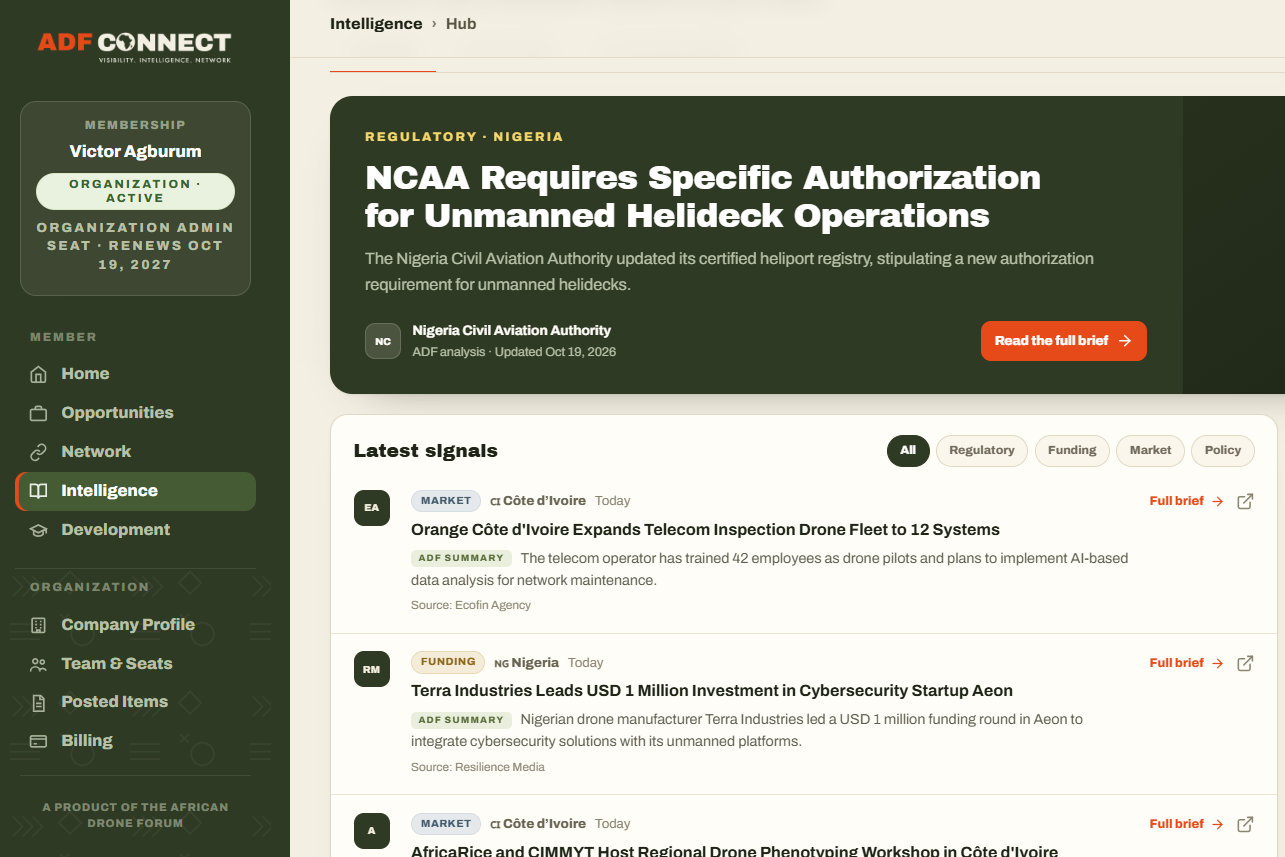Open Terra Industries story external link icon

point(1245,663)
